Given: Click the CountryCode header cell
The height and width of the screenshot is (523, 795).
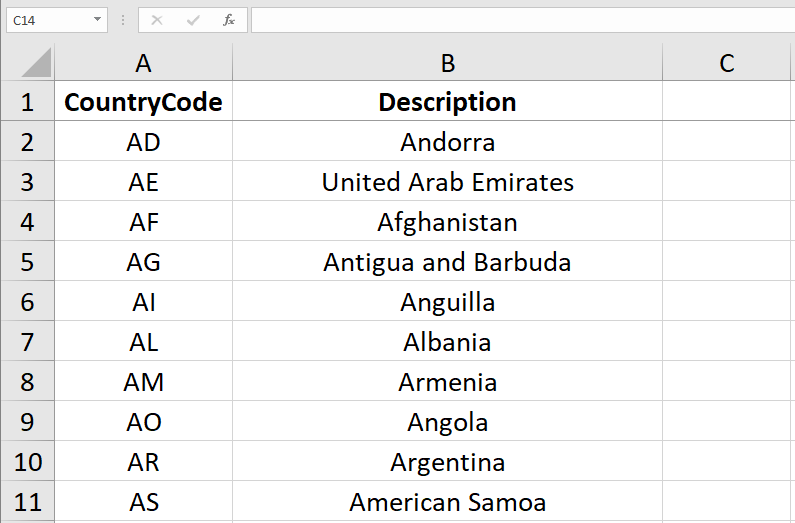Looking at the screenshot, I should (x=143, y=102).
